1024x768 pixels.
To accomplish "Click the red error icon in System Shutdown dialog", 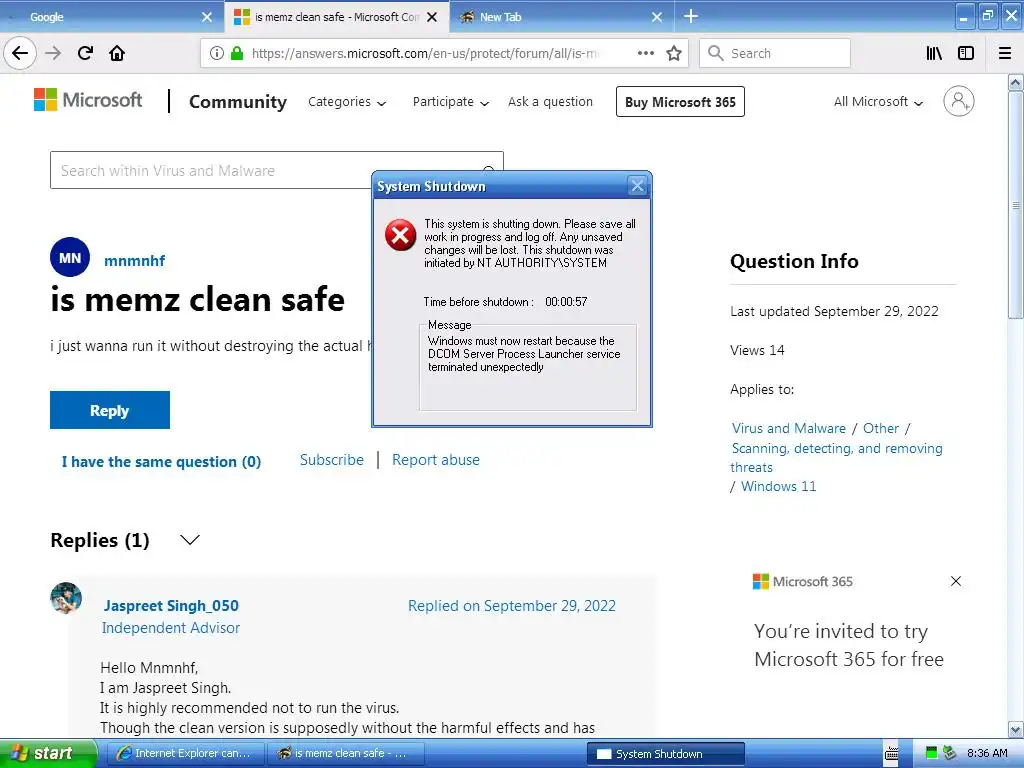I will tap(400, 235).
